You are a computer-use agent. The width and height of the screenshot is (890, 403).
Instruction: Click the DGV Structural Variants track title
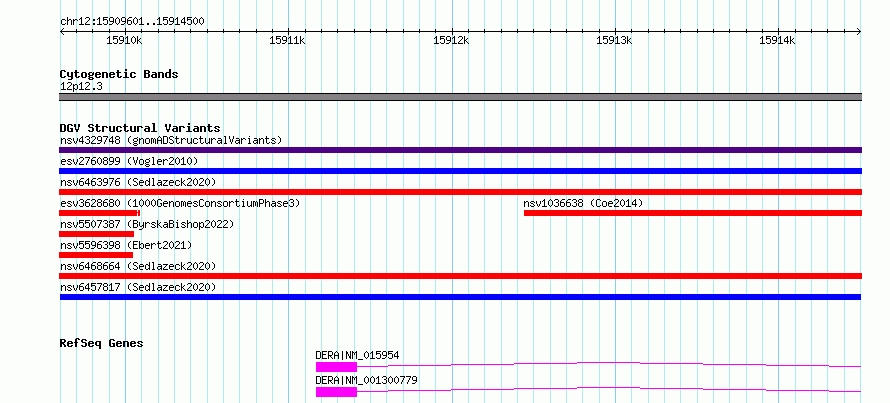[140, 128]
